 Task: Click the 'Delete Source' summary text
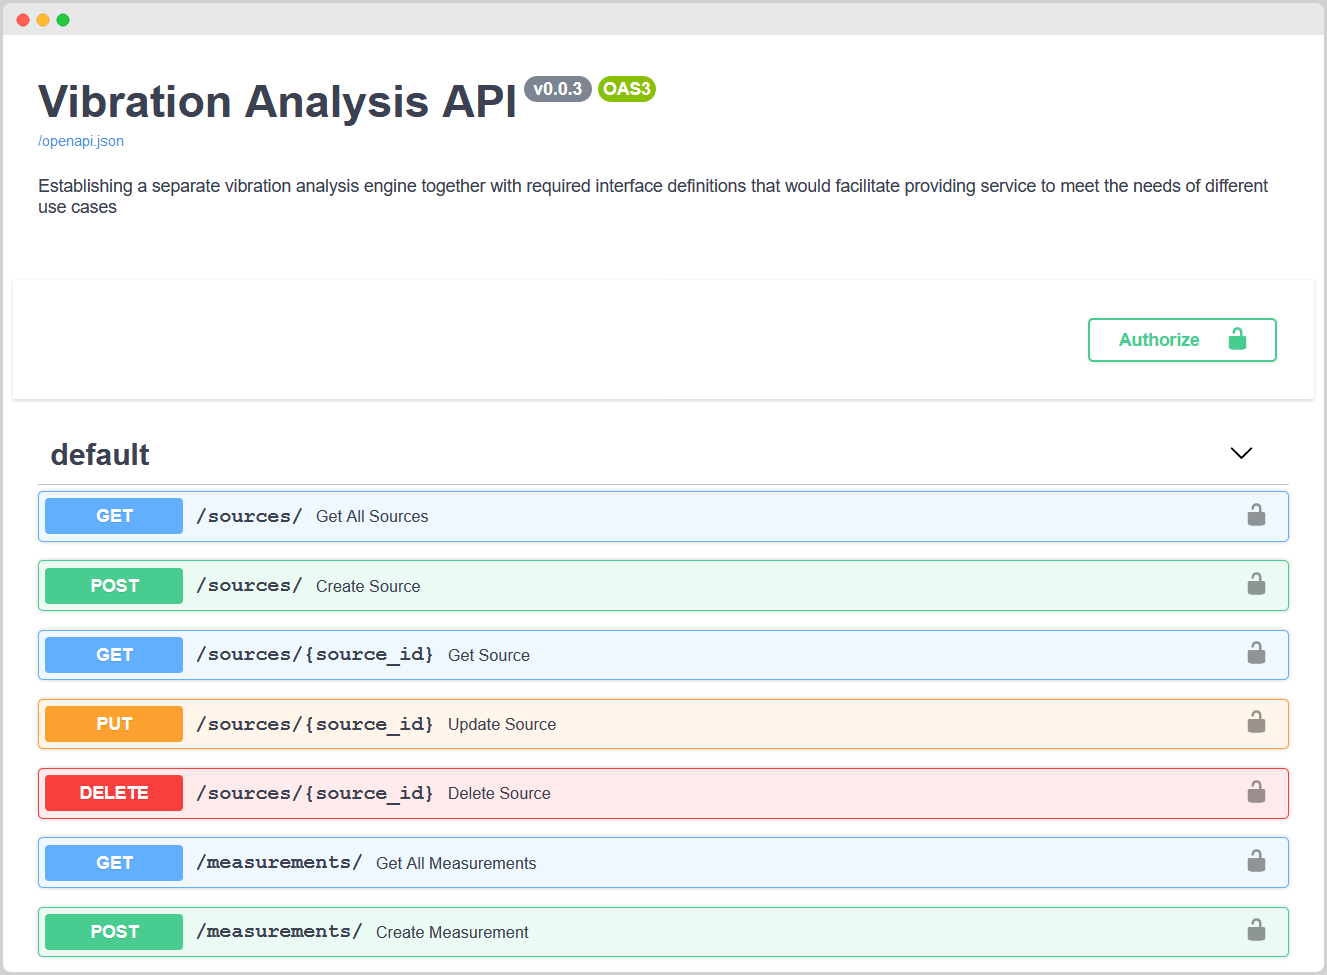pyautogui.click(x=499, y=793)
